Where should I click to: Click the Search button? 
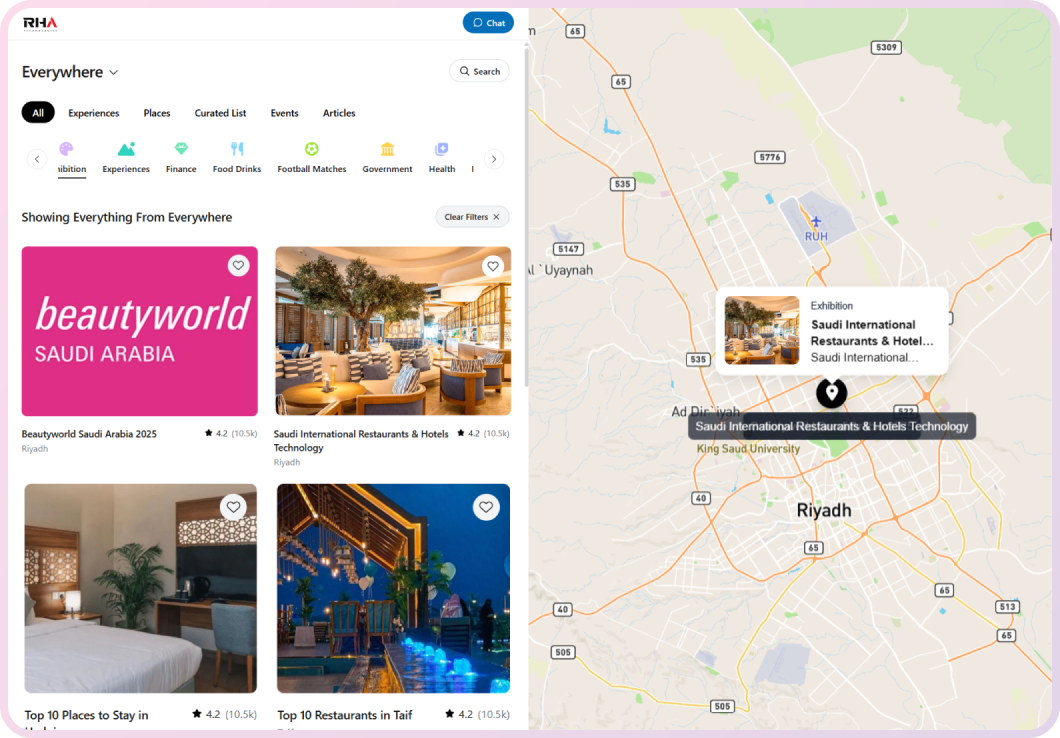[478, 71]
